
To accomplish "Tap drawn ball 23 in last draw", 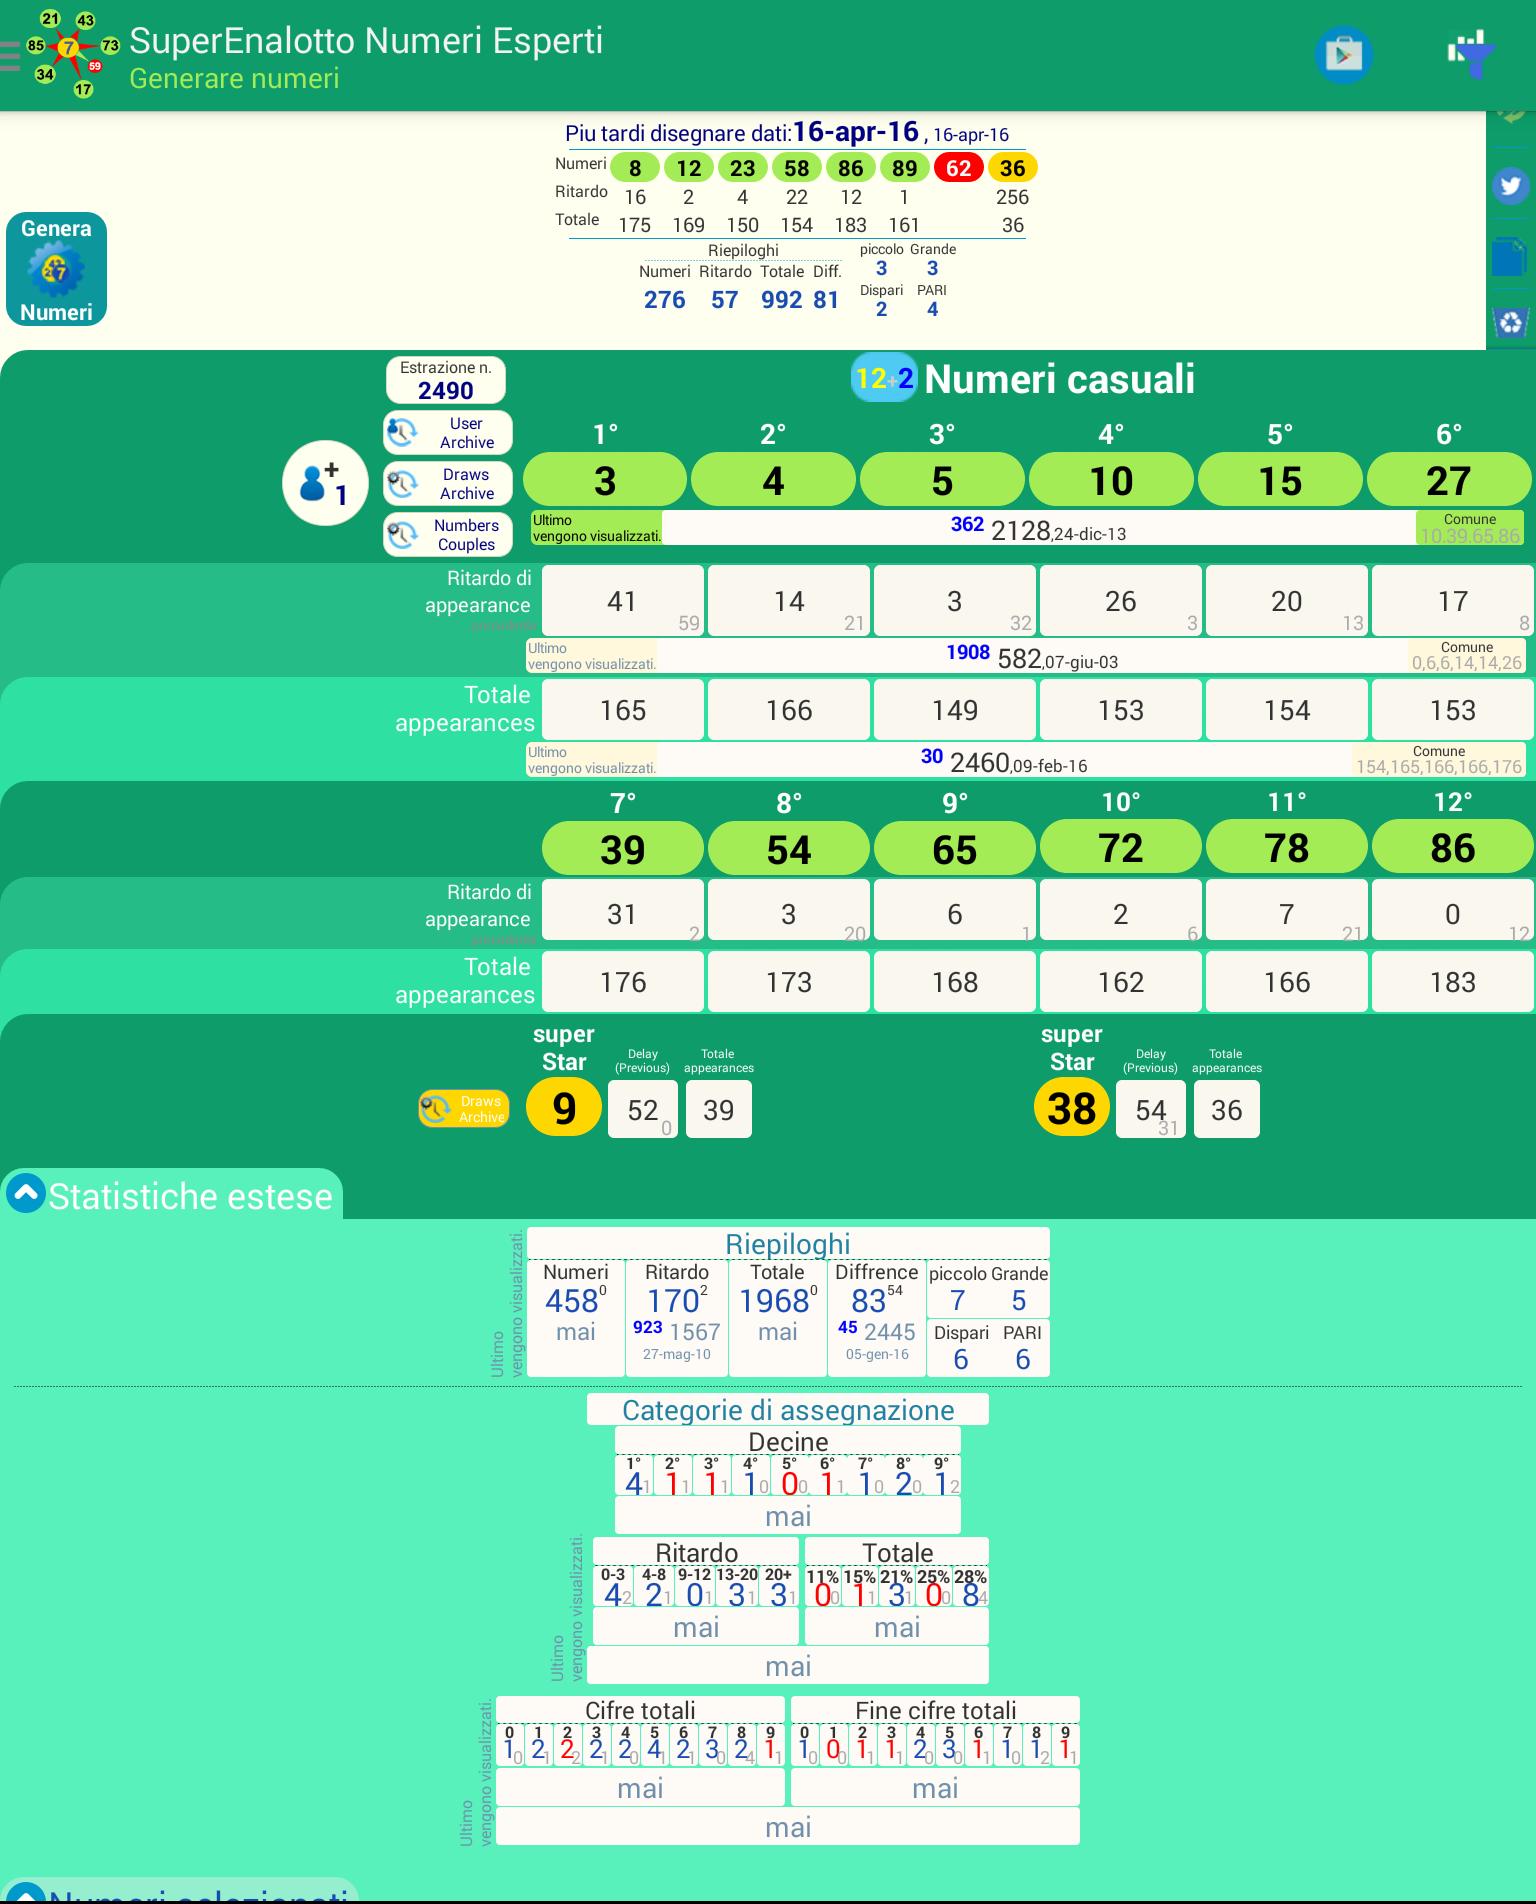I will [742, 168].
